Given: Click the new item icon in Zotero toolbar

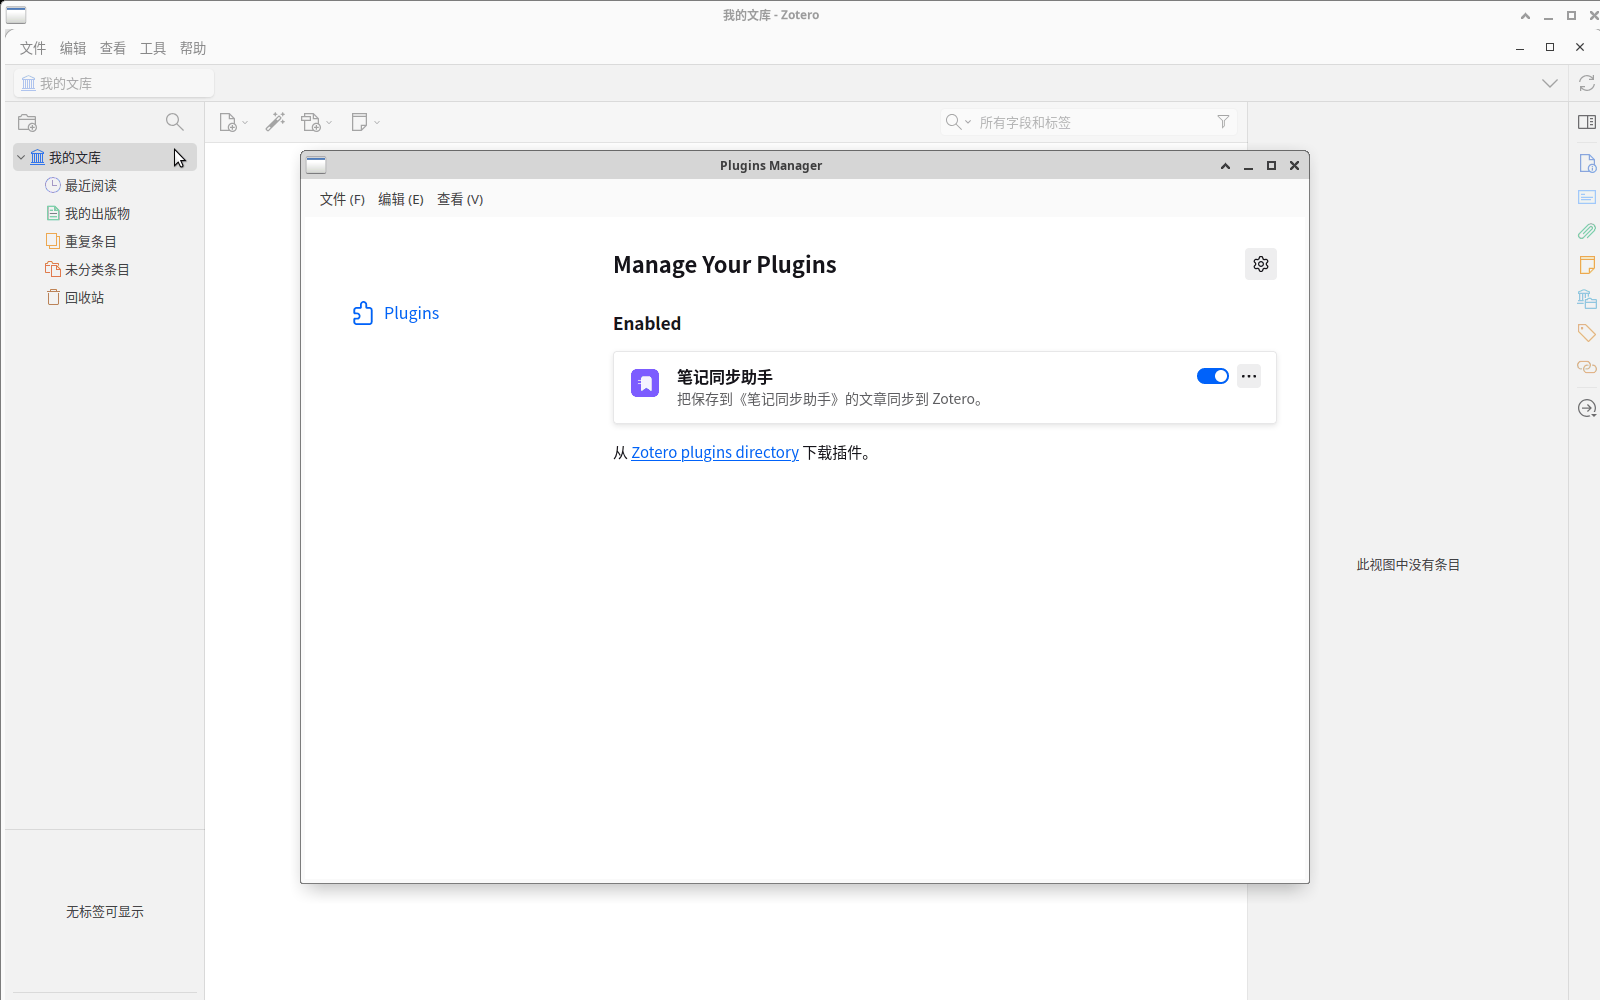Looking at the screenshot, I should click(x=228, y=122).
